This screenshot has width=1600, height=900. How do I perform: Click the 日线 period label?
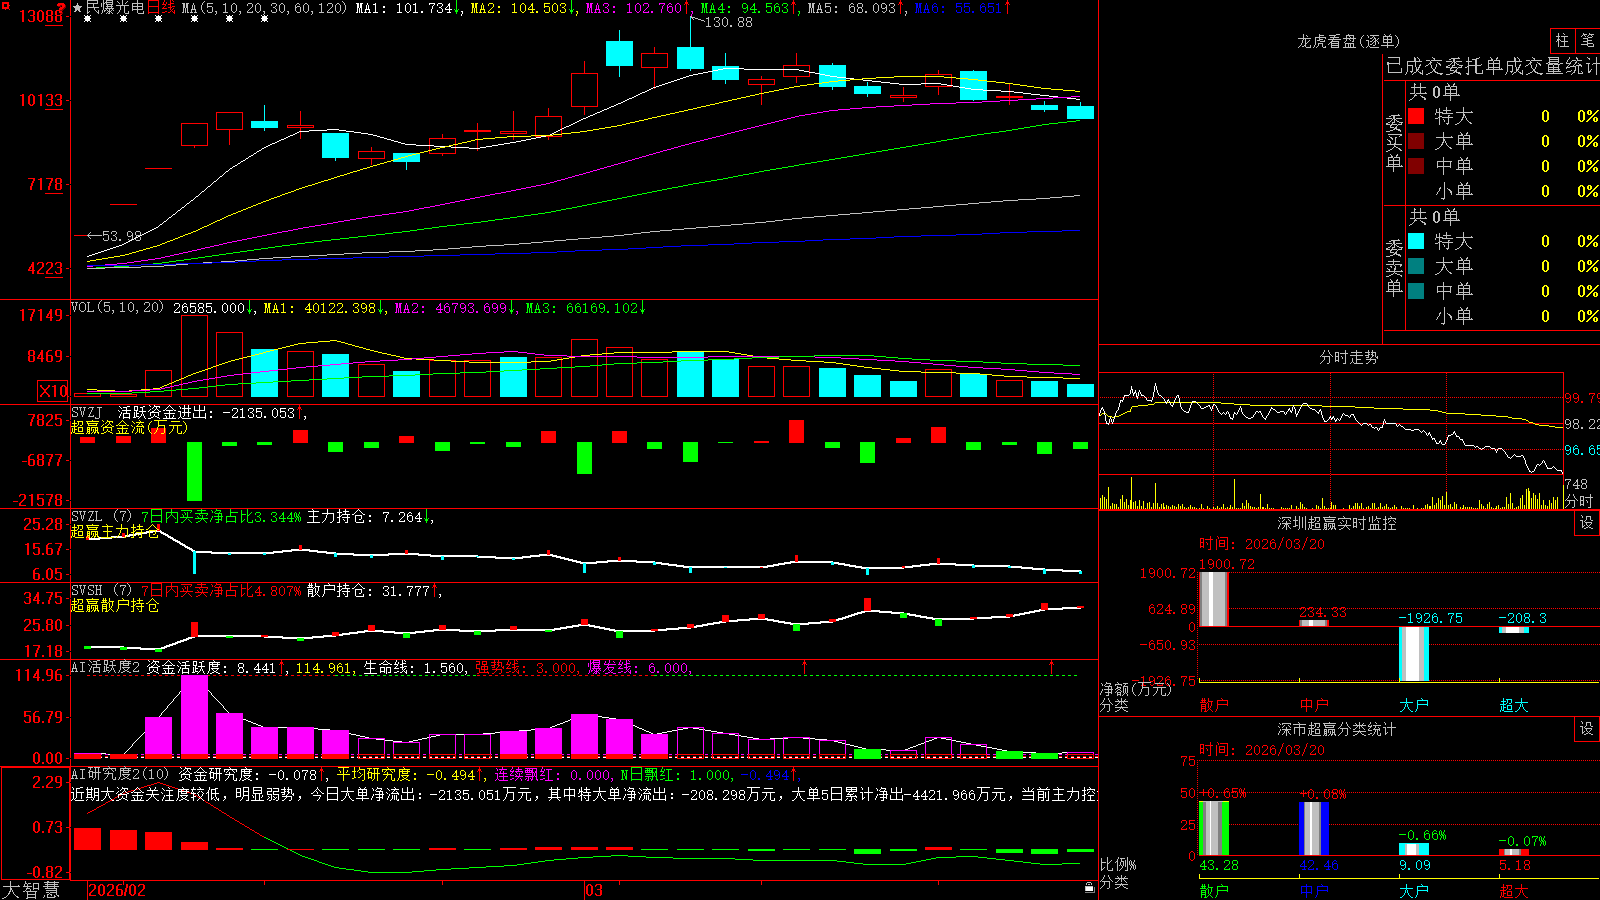point(161,8)
